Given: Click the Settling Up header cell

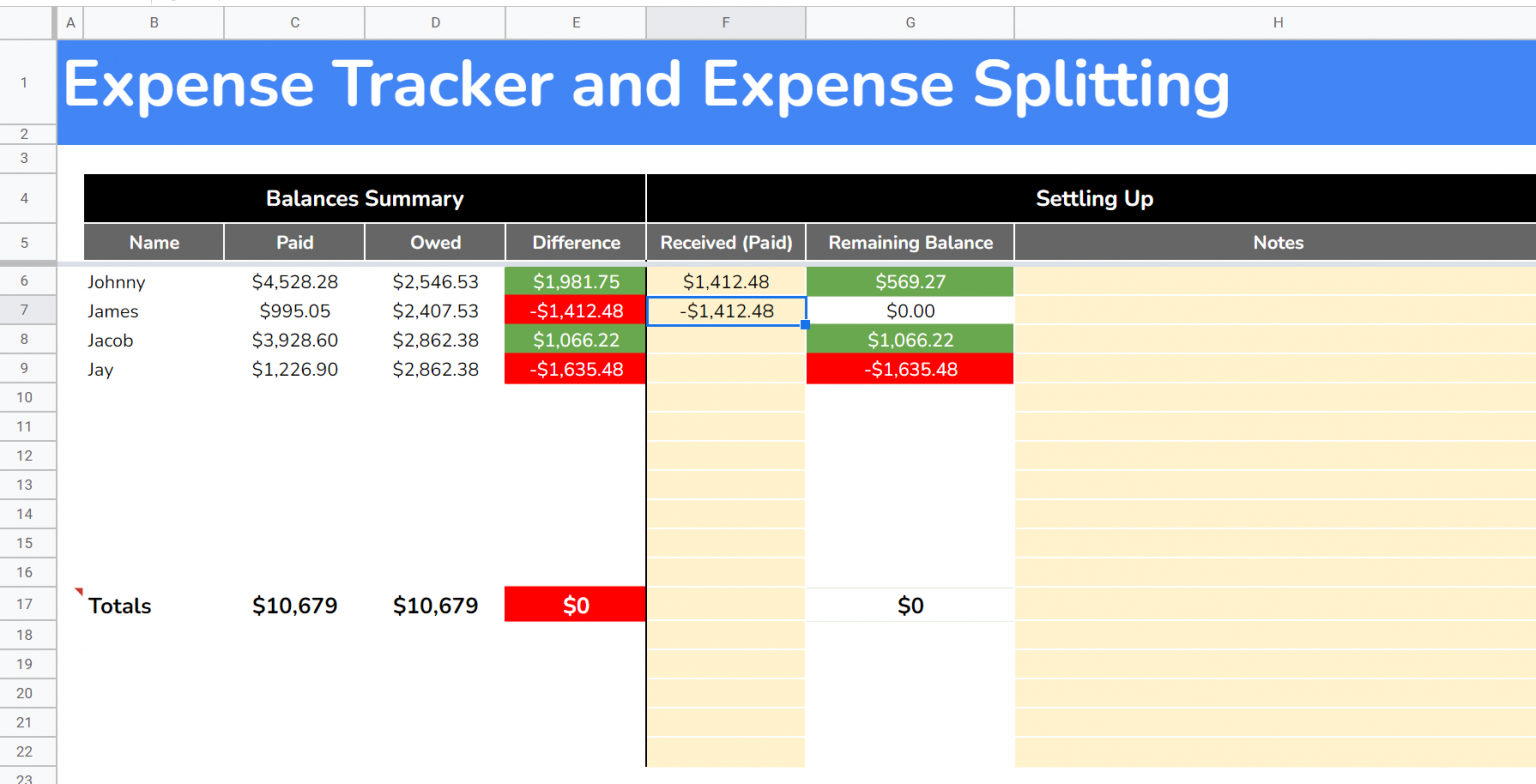Looking at the screenshot, I should pyautogui.click(x=1094, y=198).
